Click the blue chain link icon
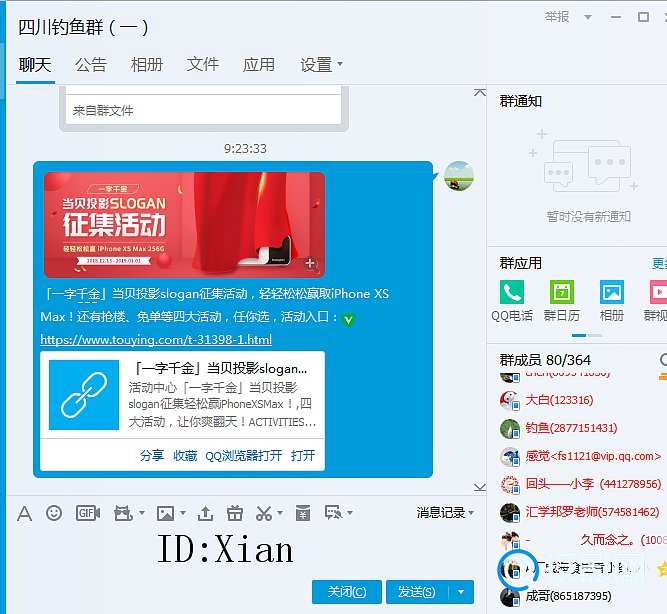This screenshot has height=614, width=667. 84,395
